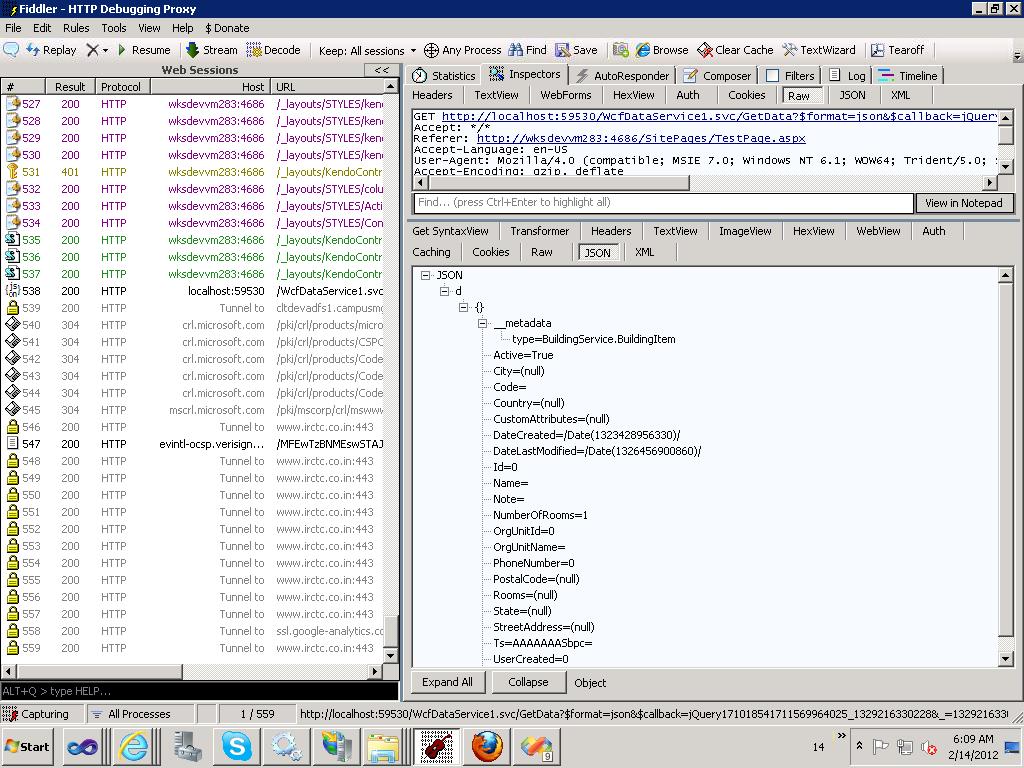The image size is (1024, 768).
Task: Open Find sessions with binoculars icon
Action: [527, 50]
